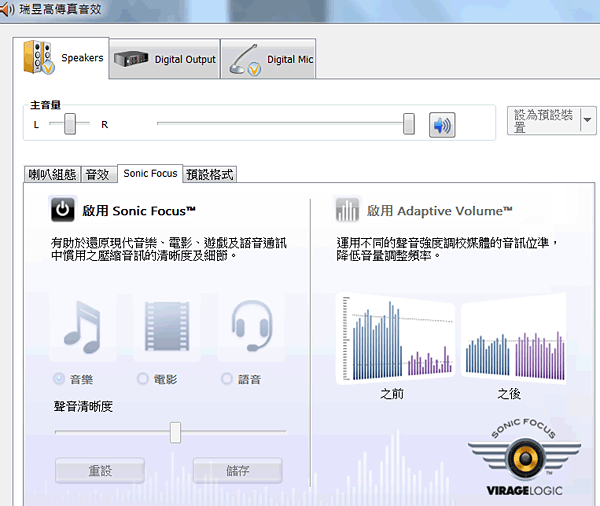Open the 預設格式 tab

(210, 175)
